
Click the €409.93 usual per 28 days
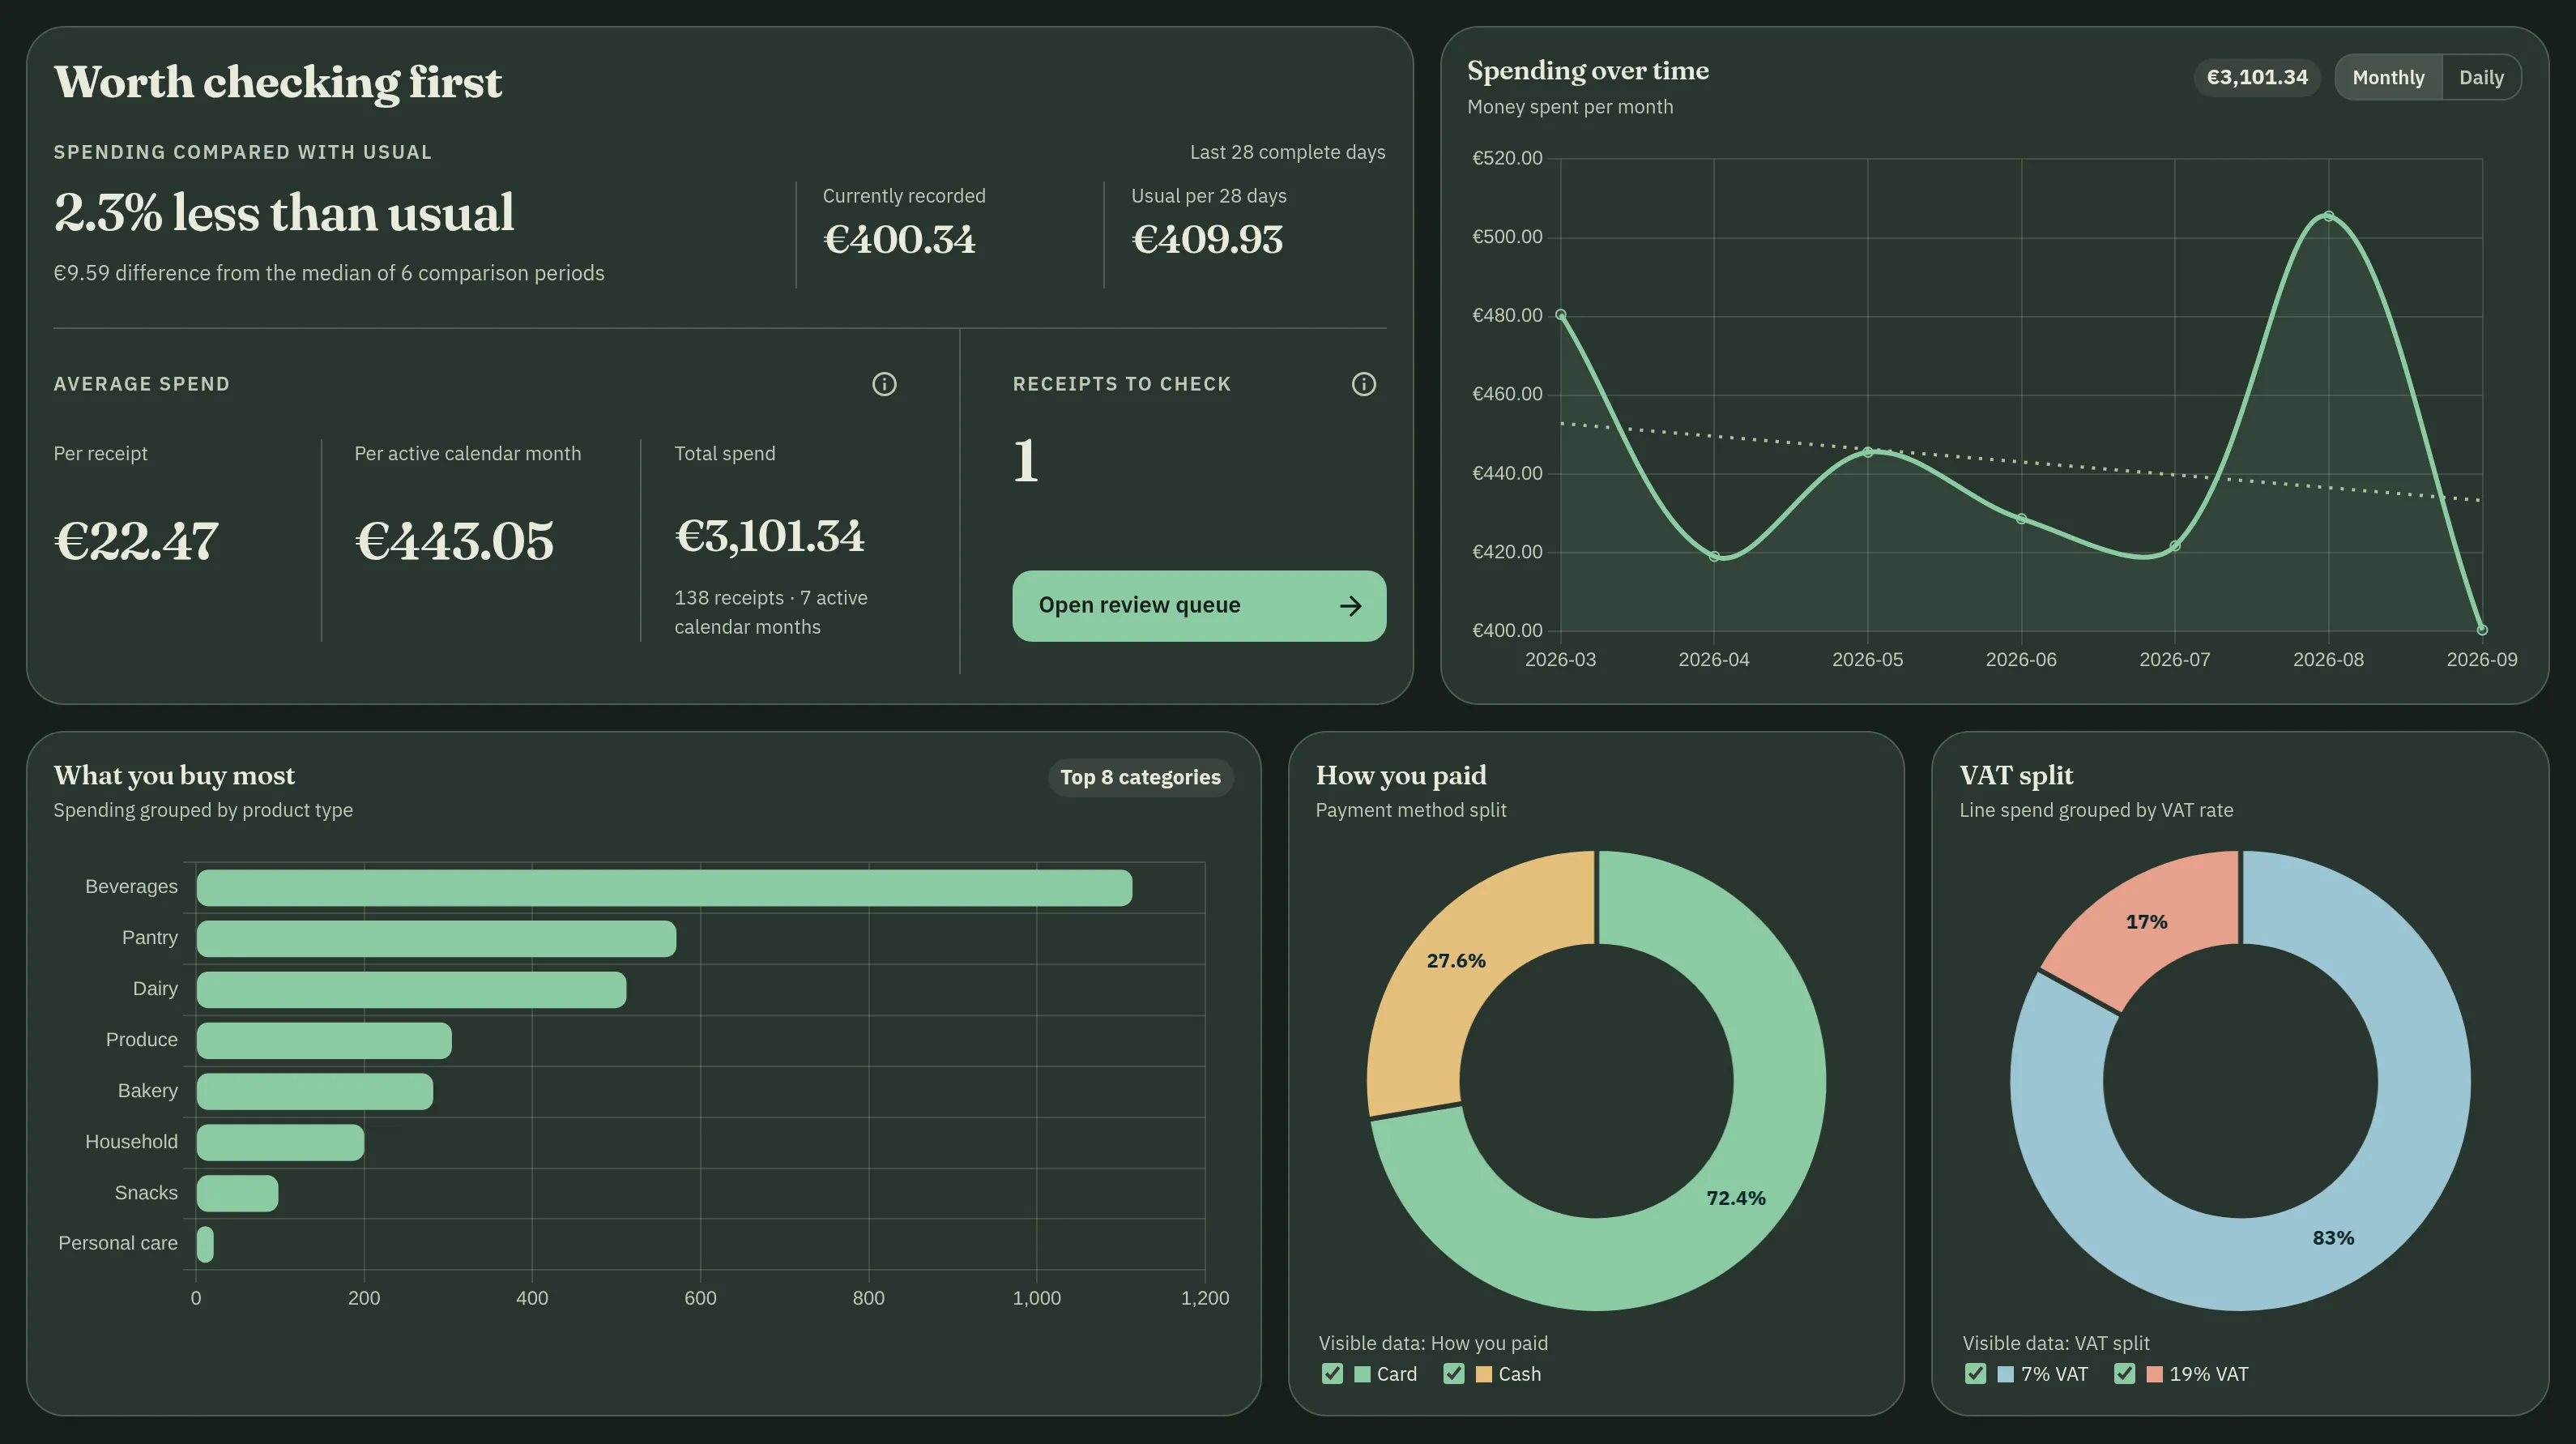point(1207,239)
